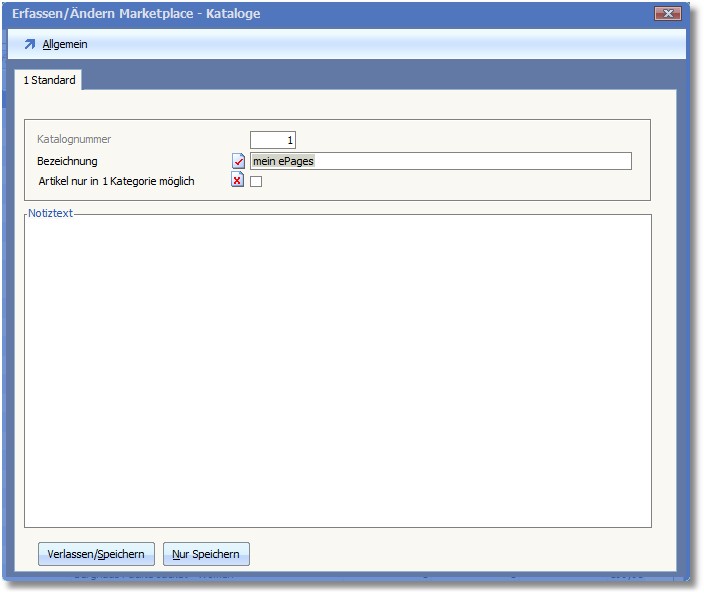704x595 pixels.
Task: Click the dialog title bar text
Action: 136,14
